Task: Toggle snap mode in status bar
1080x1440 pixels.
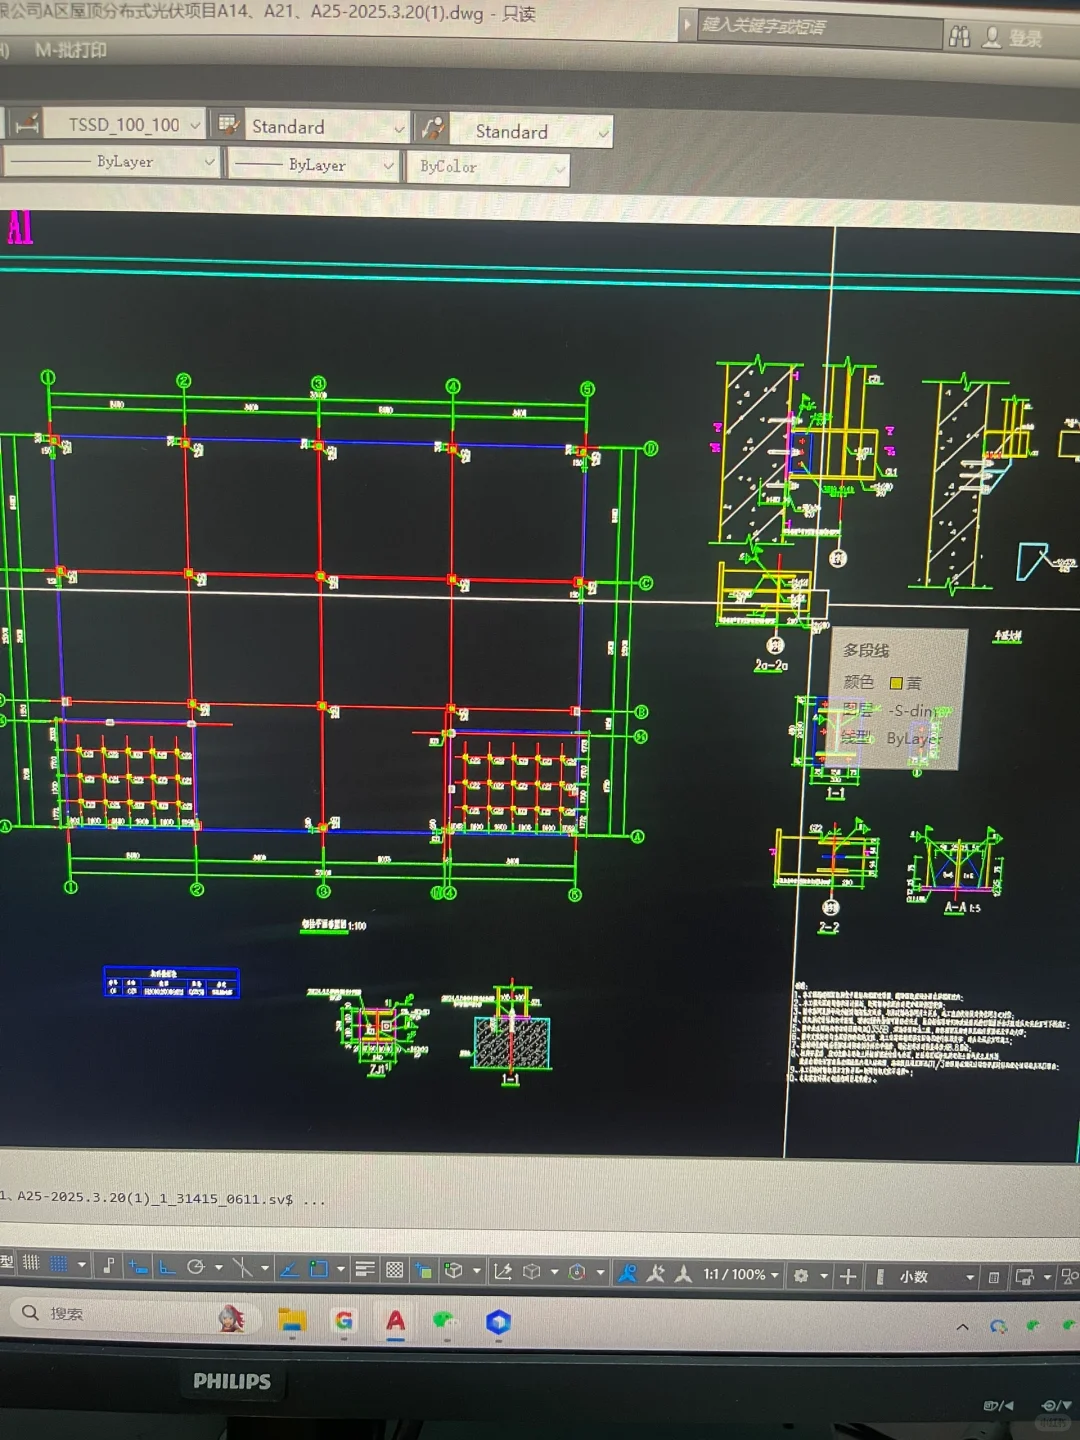Action: tap(59, 1264)
